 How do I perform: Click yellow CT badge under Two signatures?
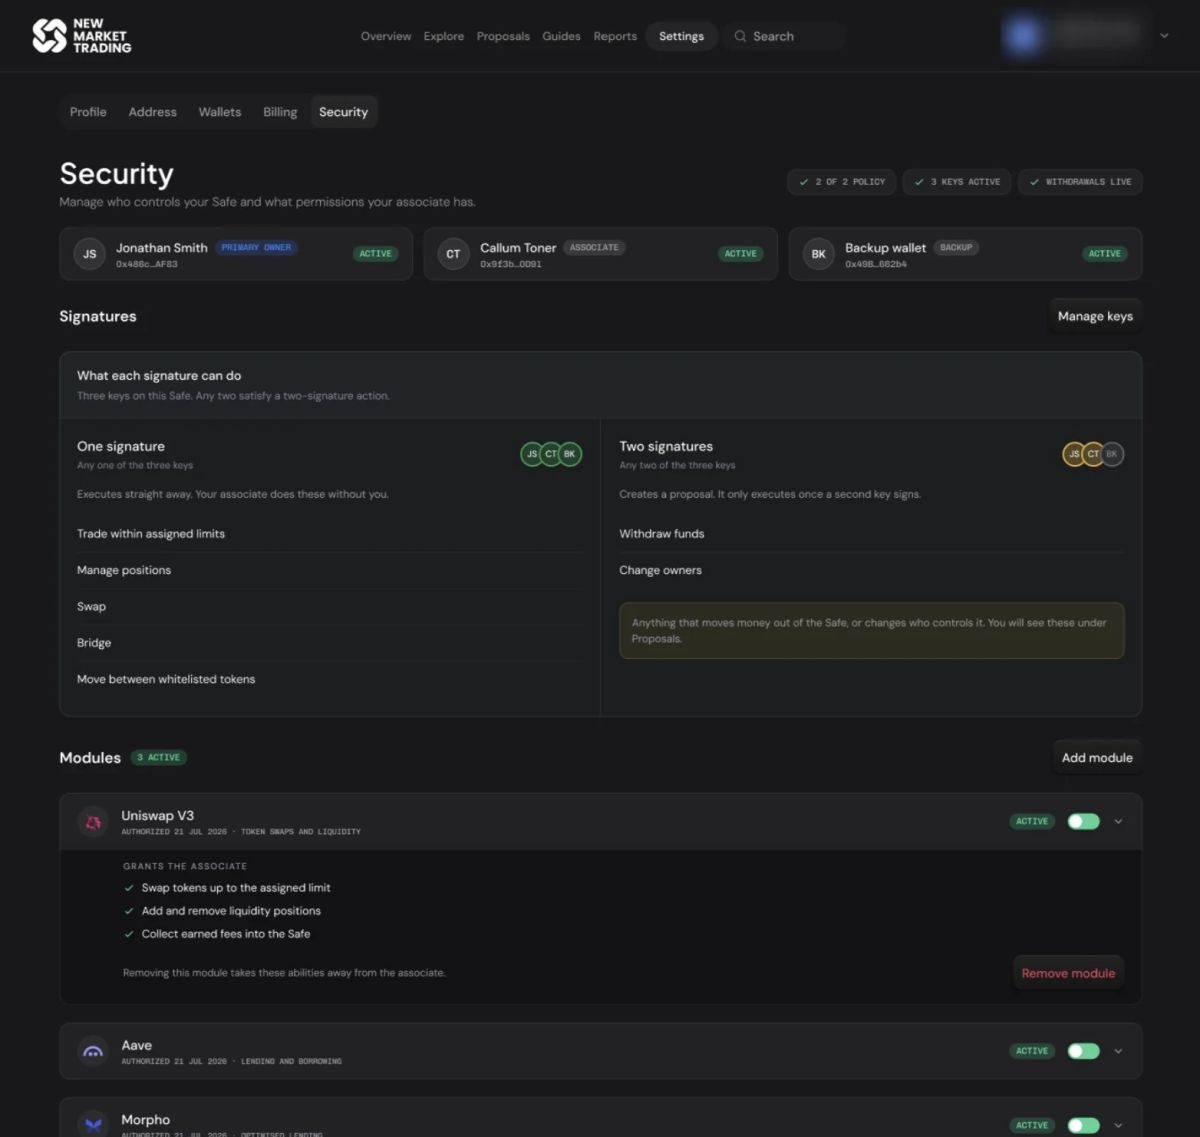click(x=1093, y=454)
